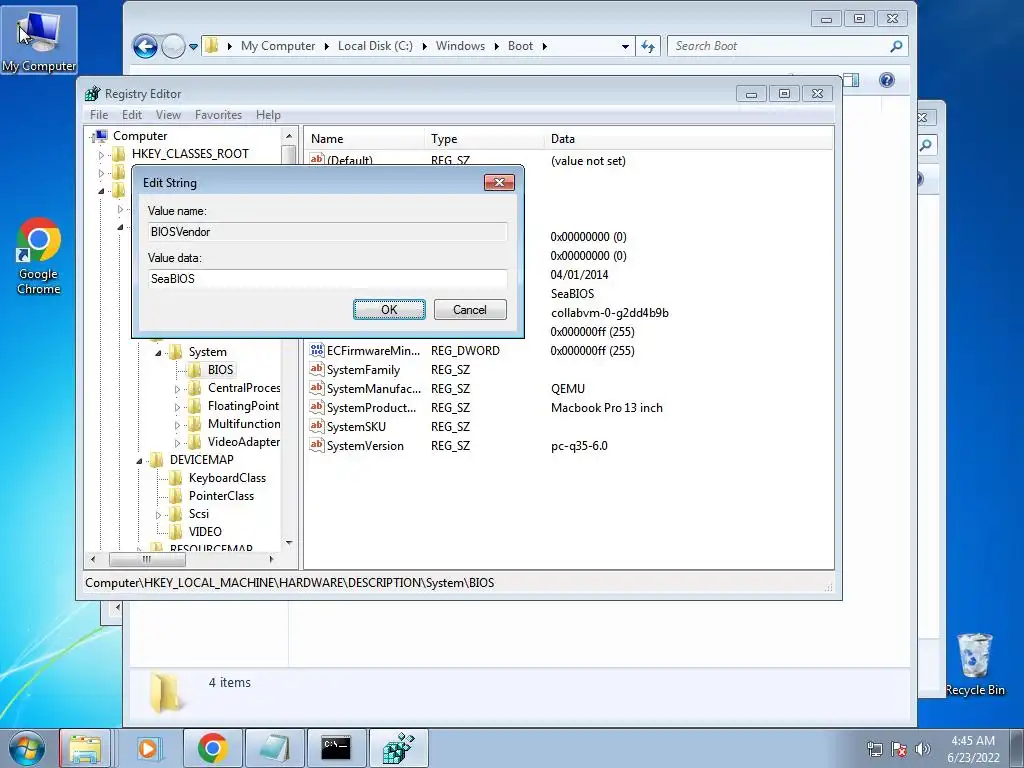
Task: Click the Name column header
Action: point(366,138)
